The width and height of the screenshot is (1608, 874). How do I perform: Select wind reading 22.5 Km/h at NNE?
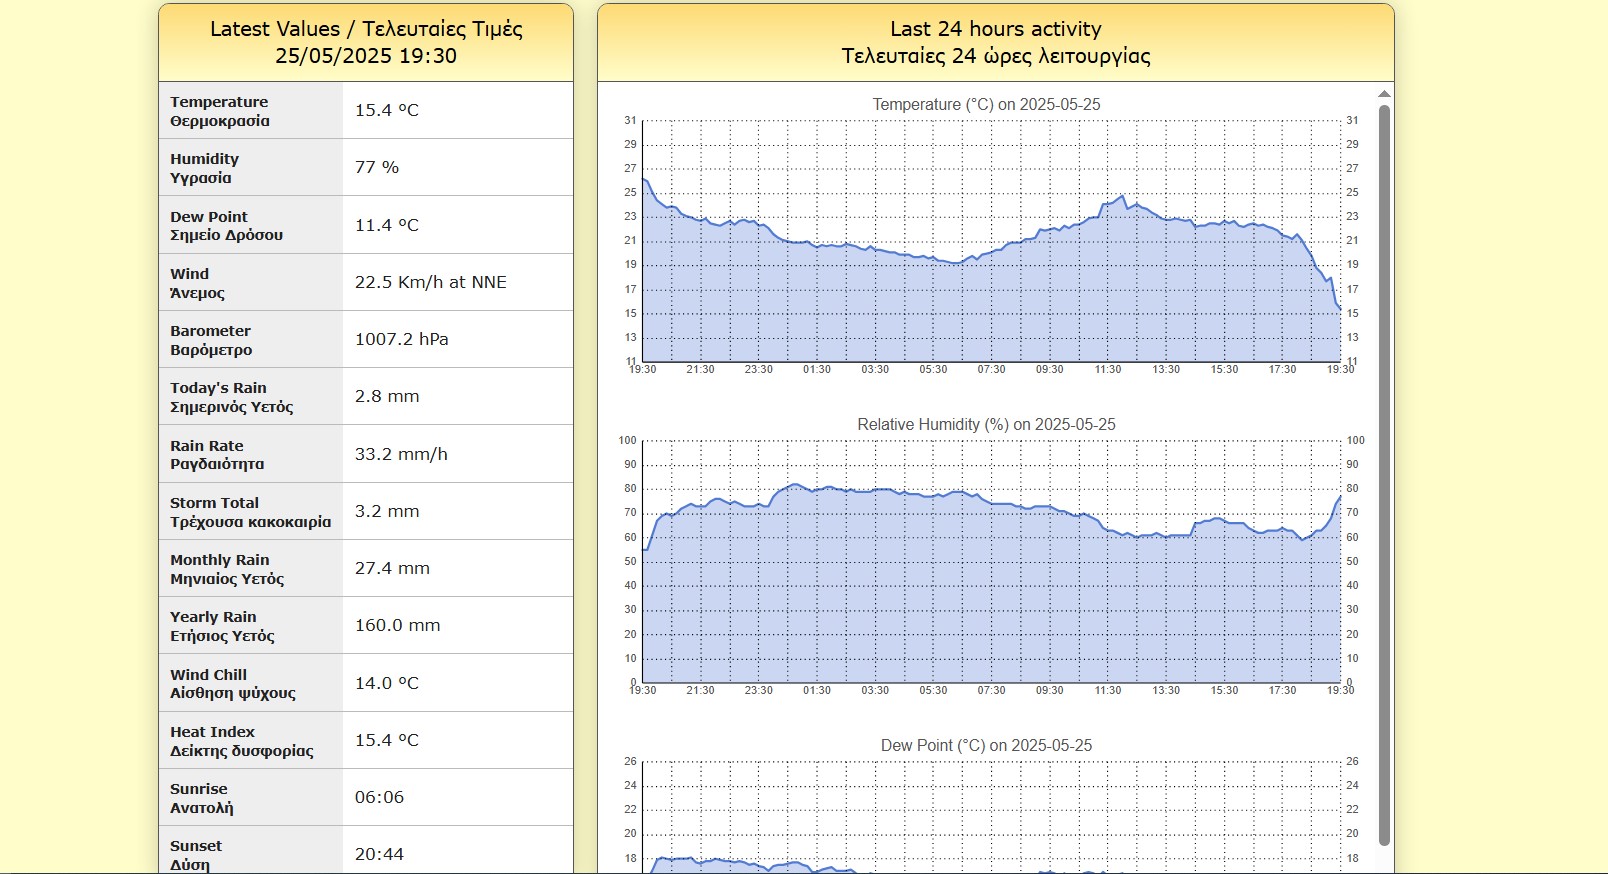pyautogui.click(x=431, y=282)
